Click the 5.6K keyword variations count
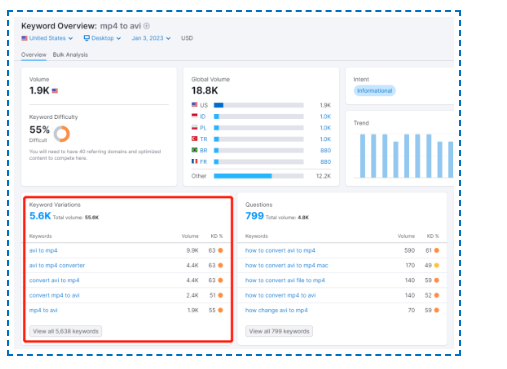507x369 pixels. click(x=40, y=216)
